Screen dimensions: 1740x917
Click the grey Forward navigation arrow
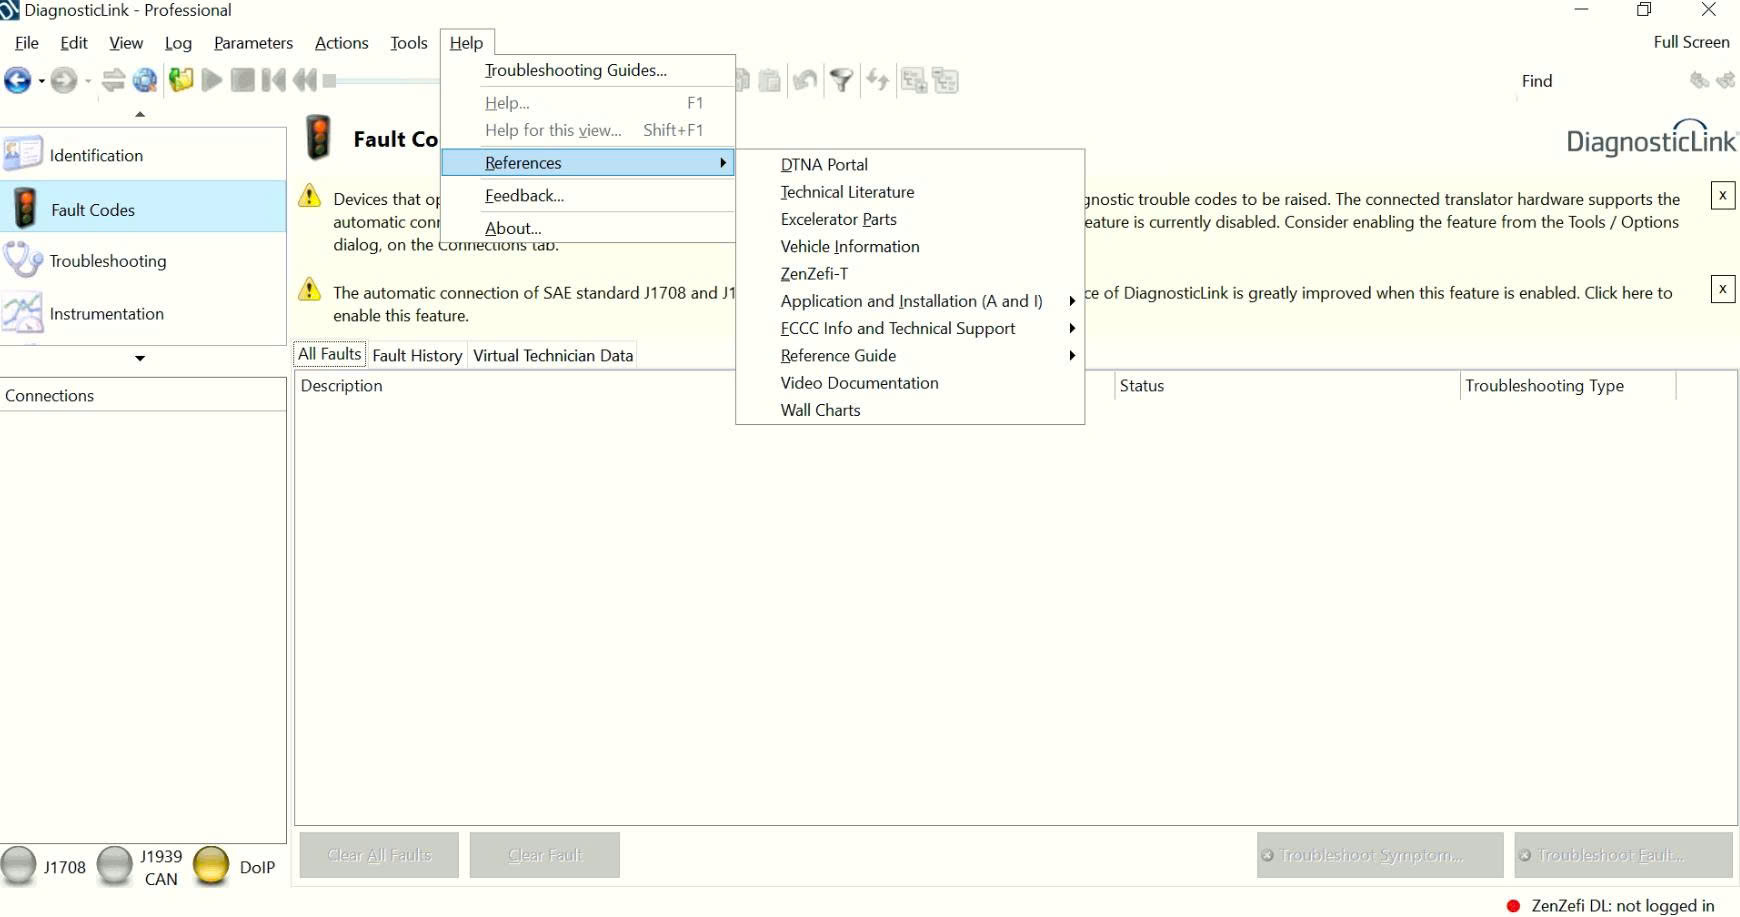(x=63, y=80)
